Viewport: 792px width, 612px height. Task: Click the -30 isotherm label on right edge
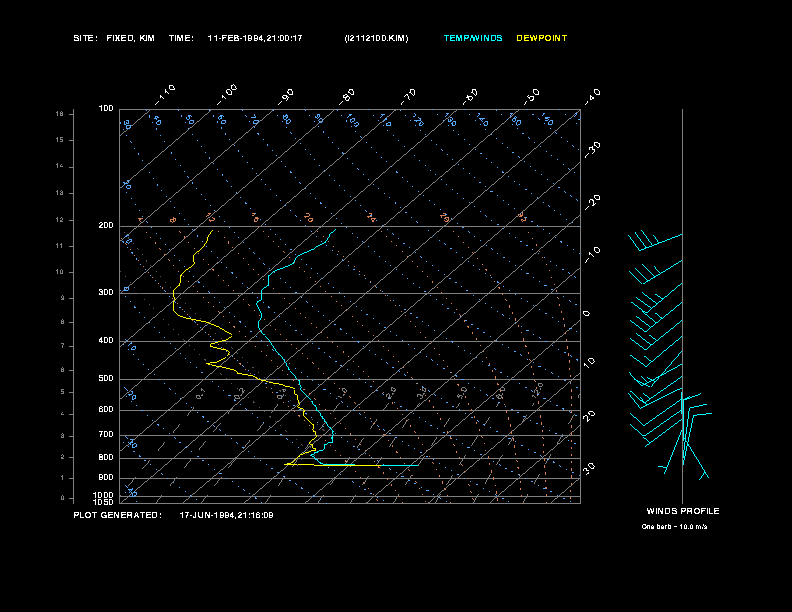pos(592,150)
